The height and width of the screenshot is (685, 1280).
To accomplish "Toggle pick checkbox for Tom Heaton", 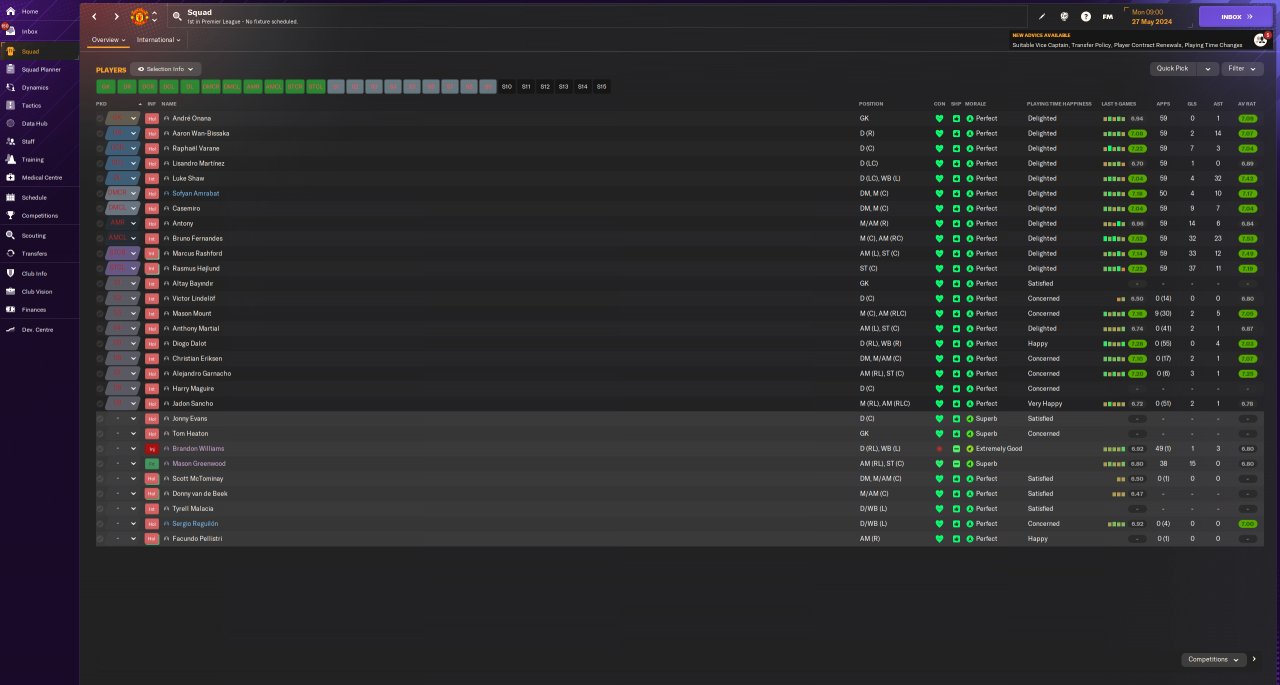I will 100,433.
